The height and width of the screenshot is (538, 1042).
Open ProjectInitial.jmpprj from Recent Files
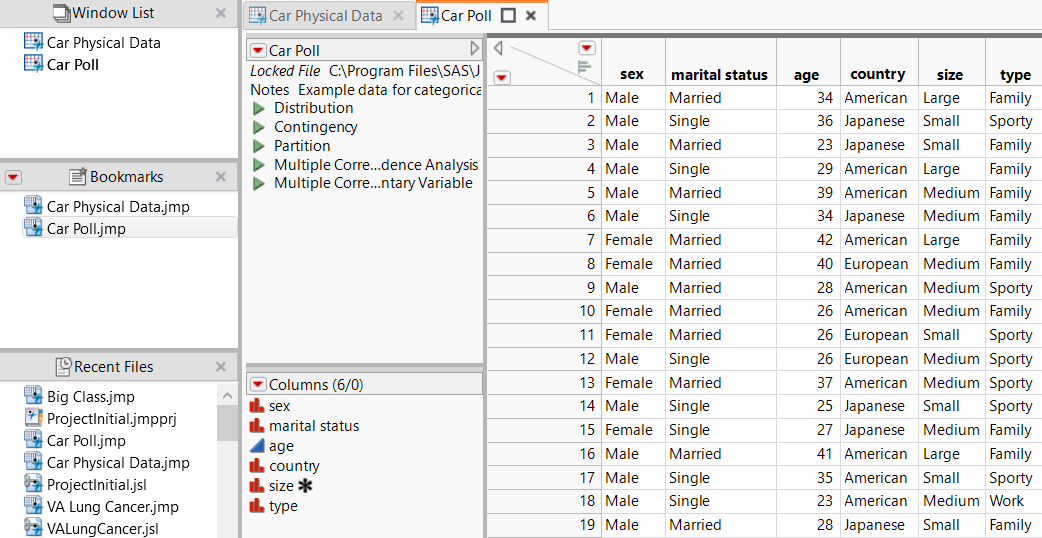[111, 419]
